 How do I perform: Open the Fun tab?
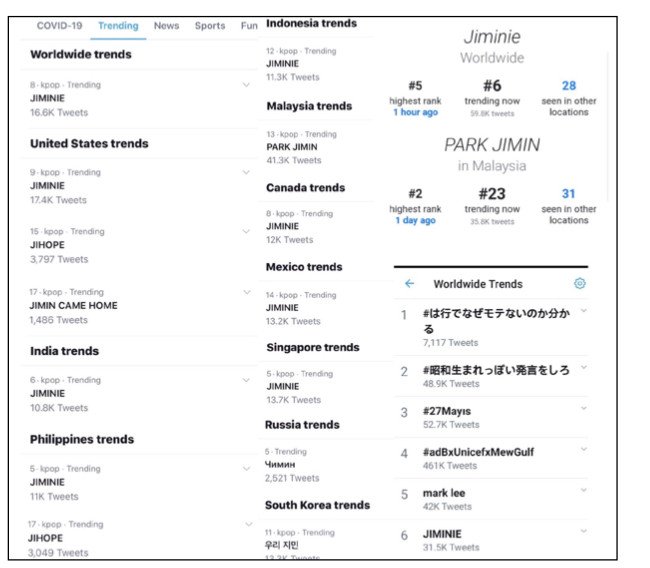249,26
